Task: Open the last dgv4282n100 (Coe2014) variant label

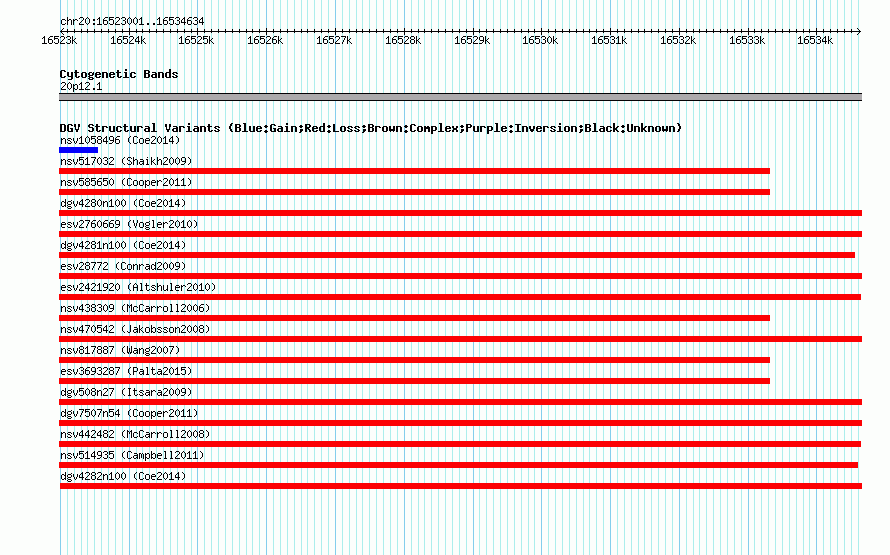Action: (x=123, y=476)
